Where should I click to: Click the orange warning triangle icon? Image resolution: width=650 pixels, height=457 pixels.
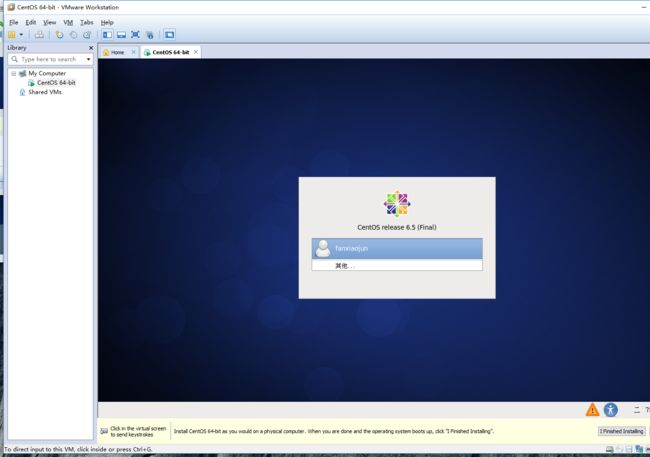coord(592,409)
